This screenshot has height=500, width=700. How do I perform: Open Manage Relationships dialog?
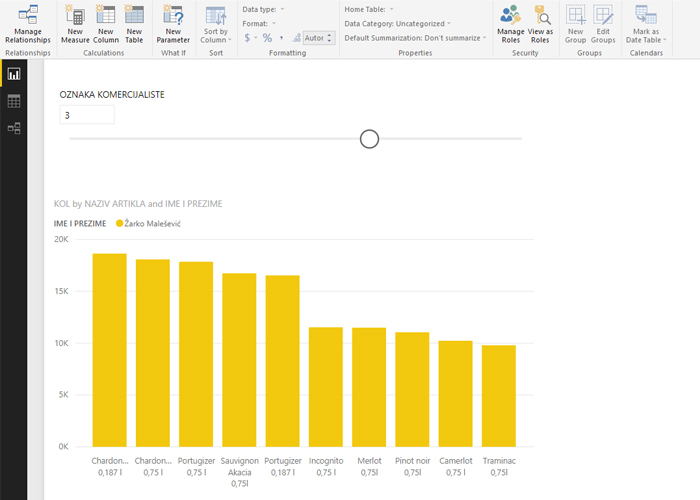[27, 22]
